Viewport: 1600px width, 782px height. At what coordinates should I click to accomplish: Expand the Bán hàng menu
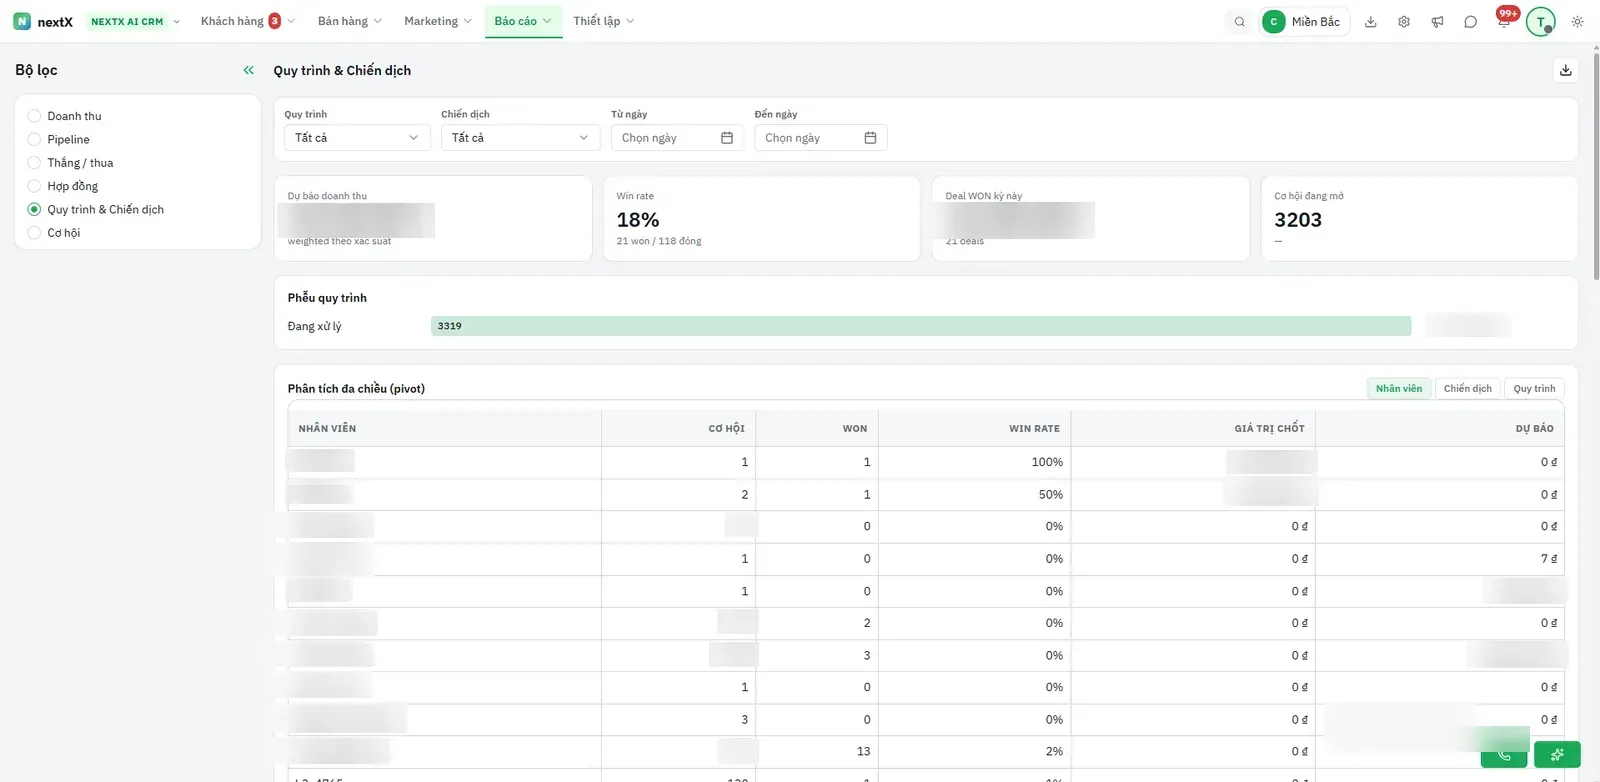click(x=349, y=21)
